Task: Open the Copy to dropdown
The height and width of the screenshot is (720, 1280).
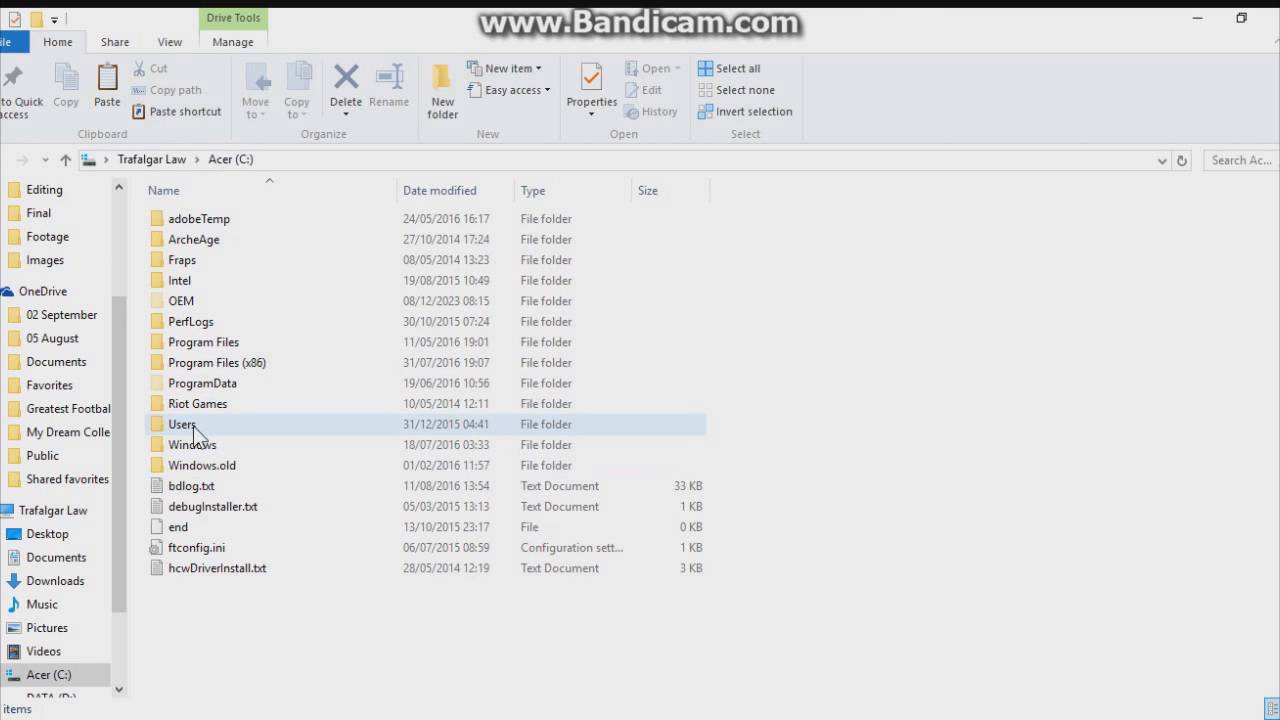Action: pos(296,108)
